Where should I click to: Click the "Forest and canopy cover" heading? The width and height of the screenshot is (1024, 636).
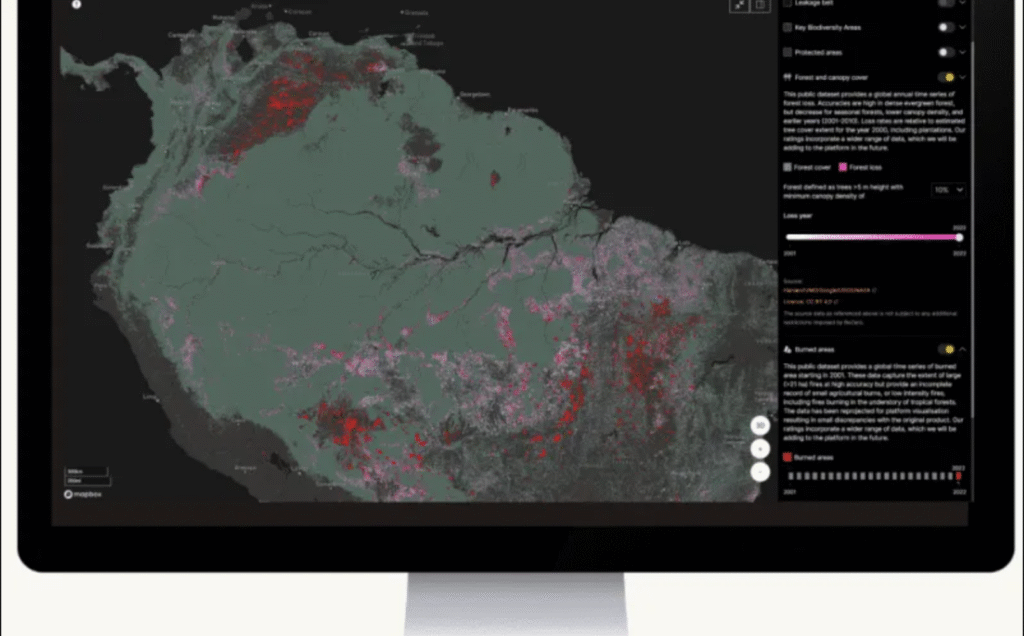point(831,77)
